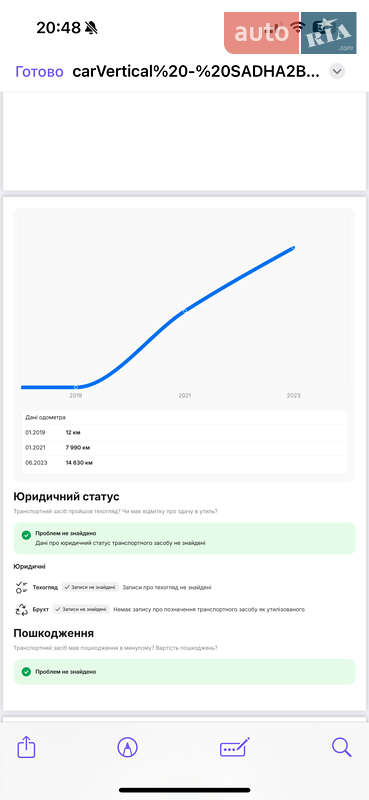This screenshot has width=369, height=800.
Task: Tap the green check in Пошкодження banner
Action: coord(27,671)
